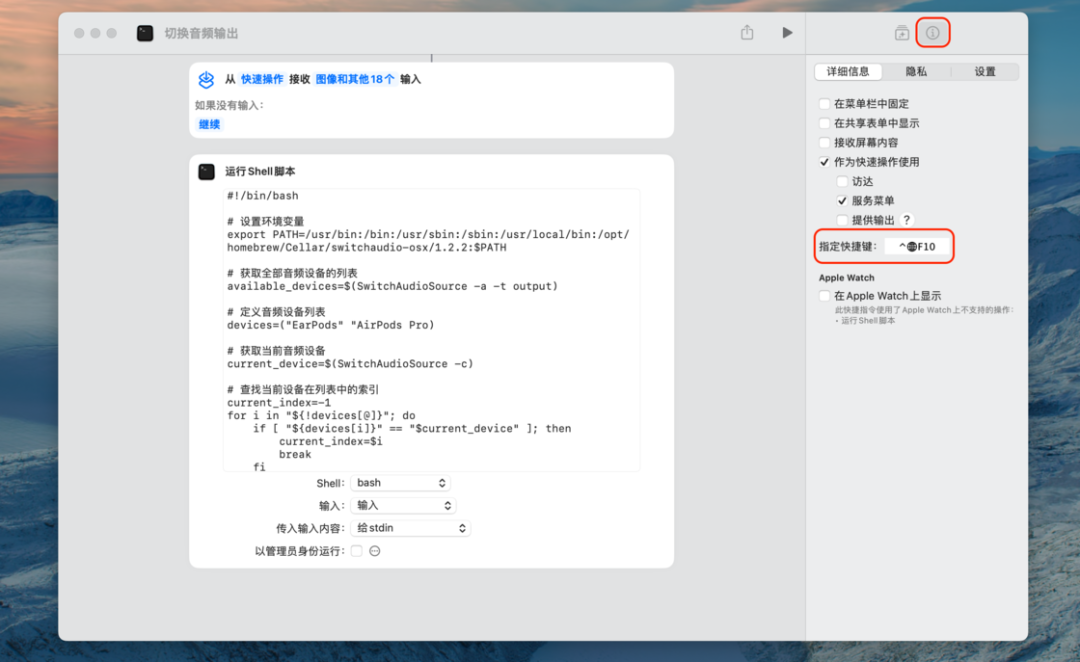
Task: Click the '# 获取全部音频设备的列表' comment line
Action: pos(292,273)
